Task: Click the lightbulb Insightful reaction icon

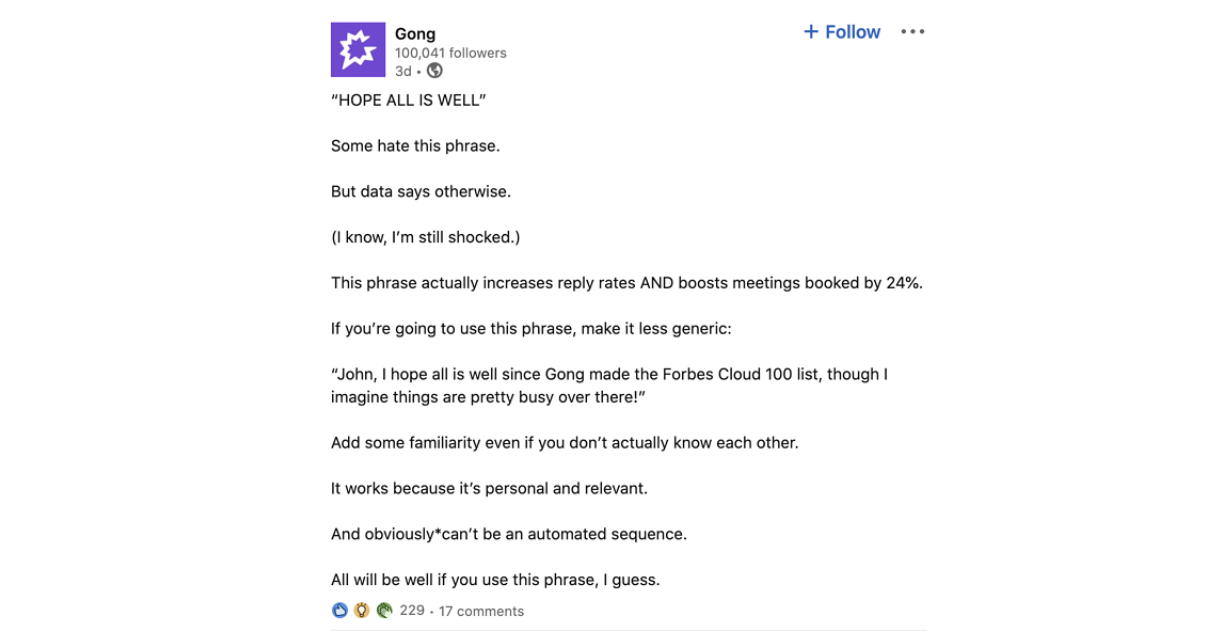Action: 362,610
